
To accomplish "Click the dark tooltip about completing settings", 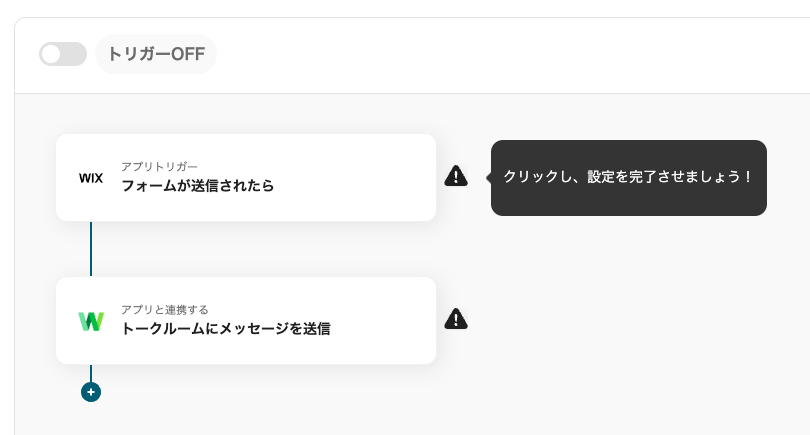I will (x=628, y=177).
